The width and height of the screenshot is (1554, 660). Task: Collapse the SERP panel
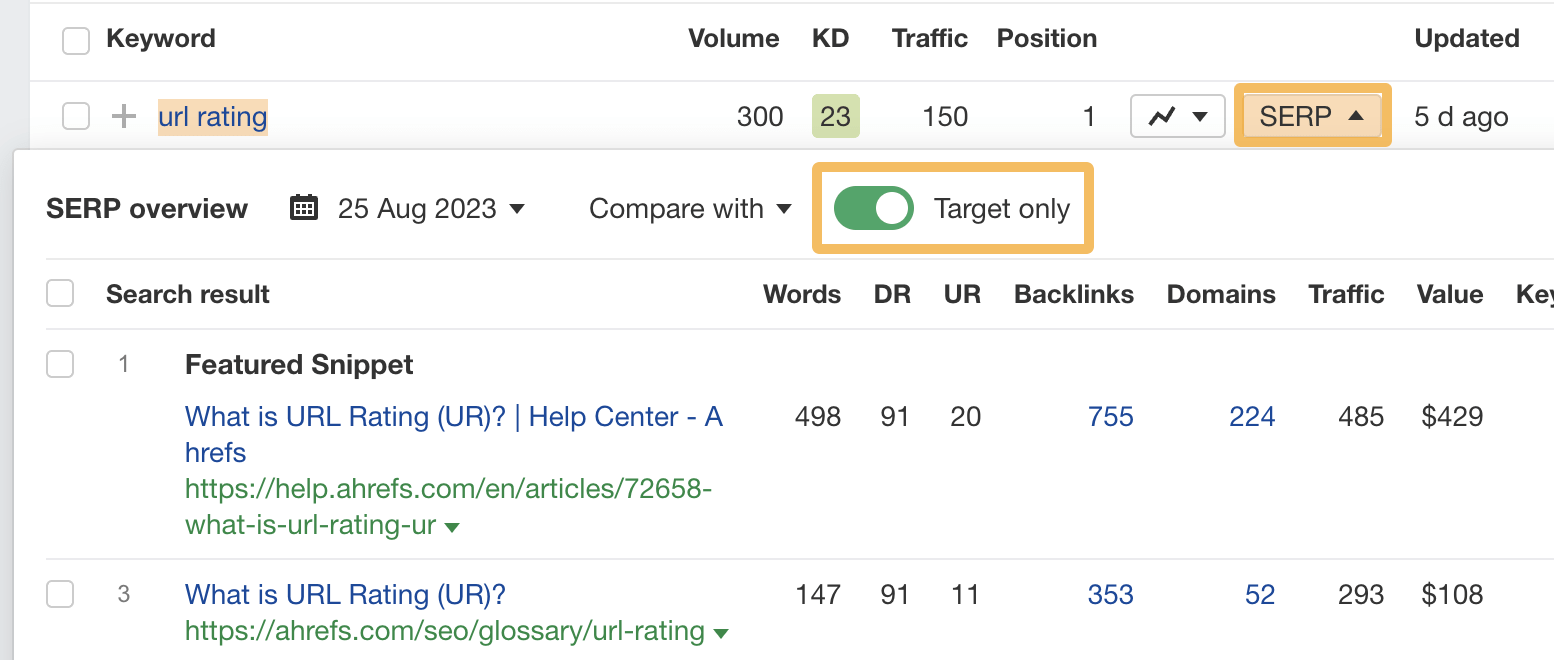coord(1311,115)
